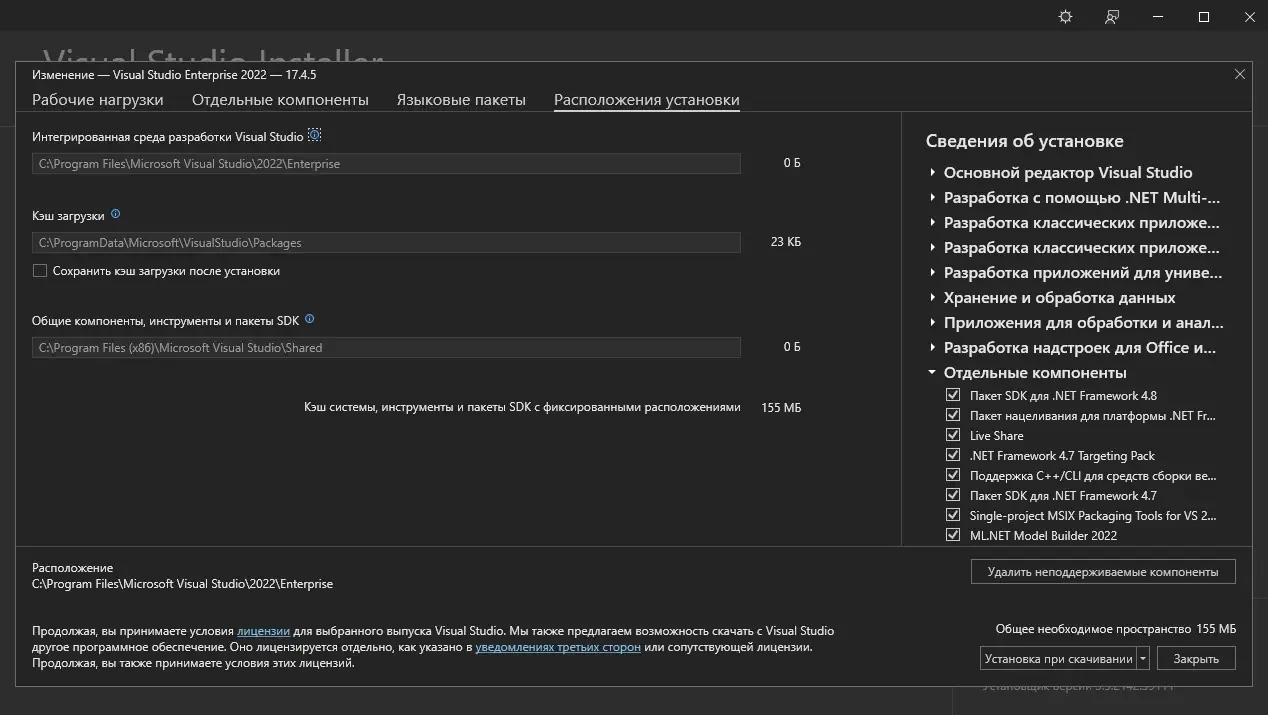Open the лицензии link
1268x715 pixels.
[x=263, y=631]
